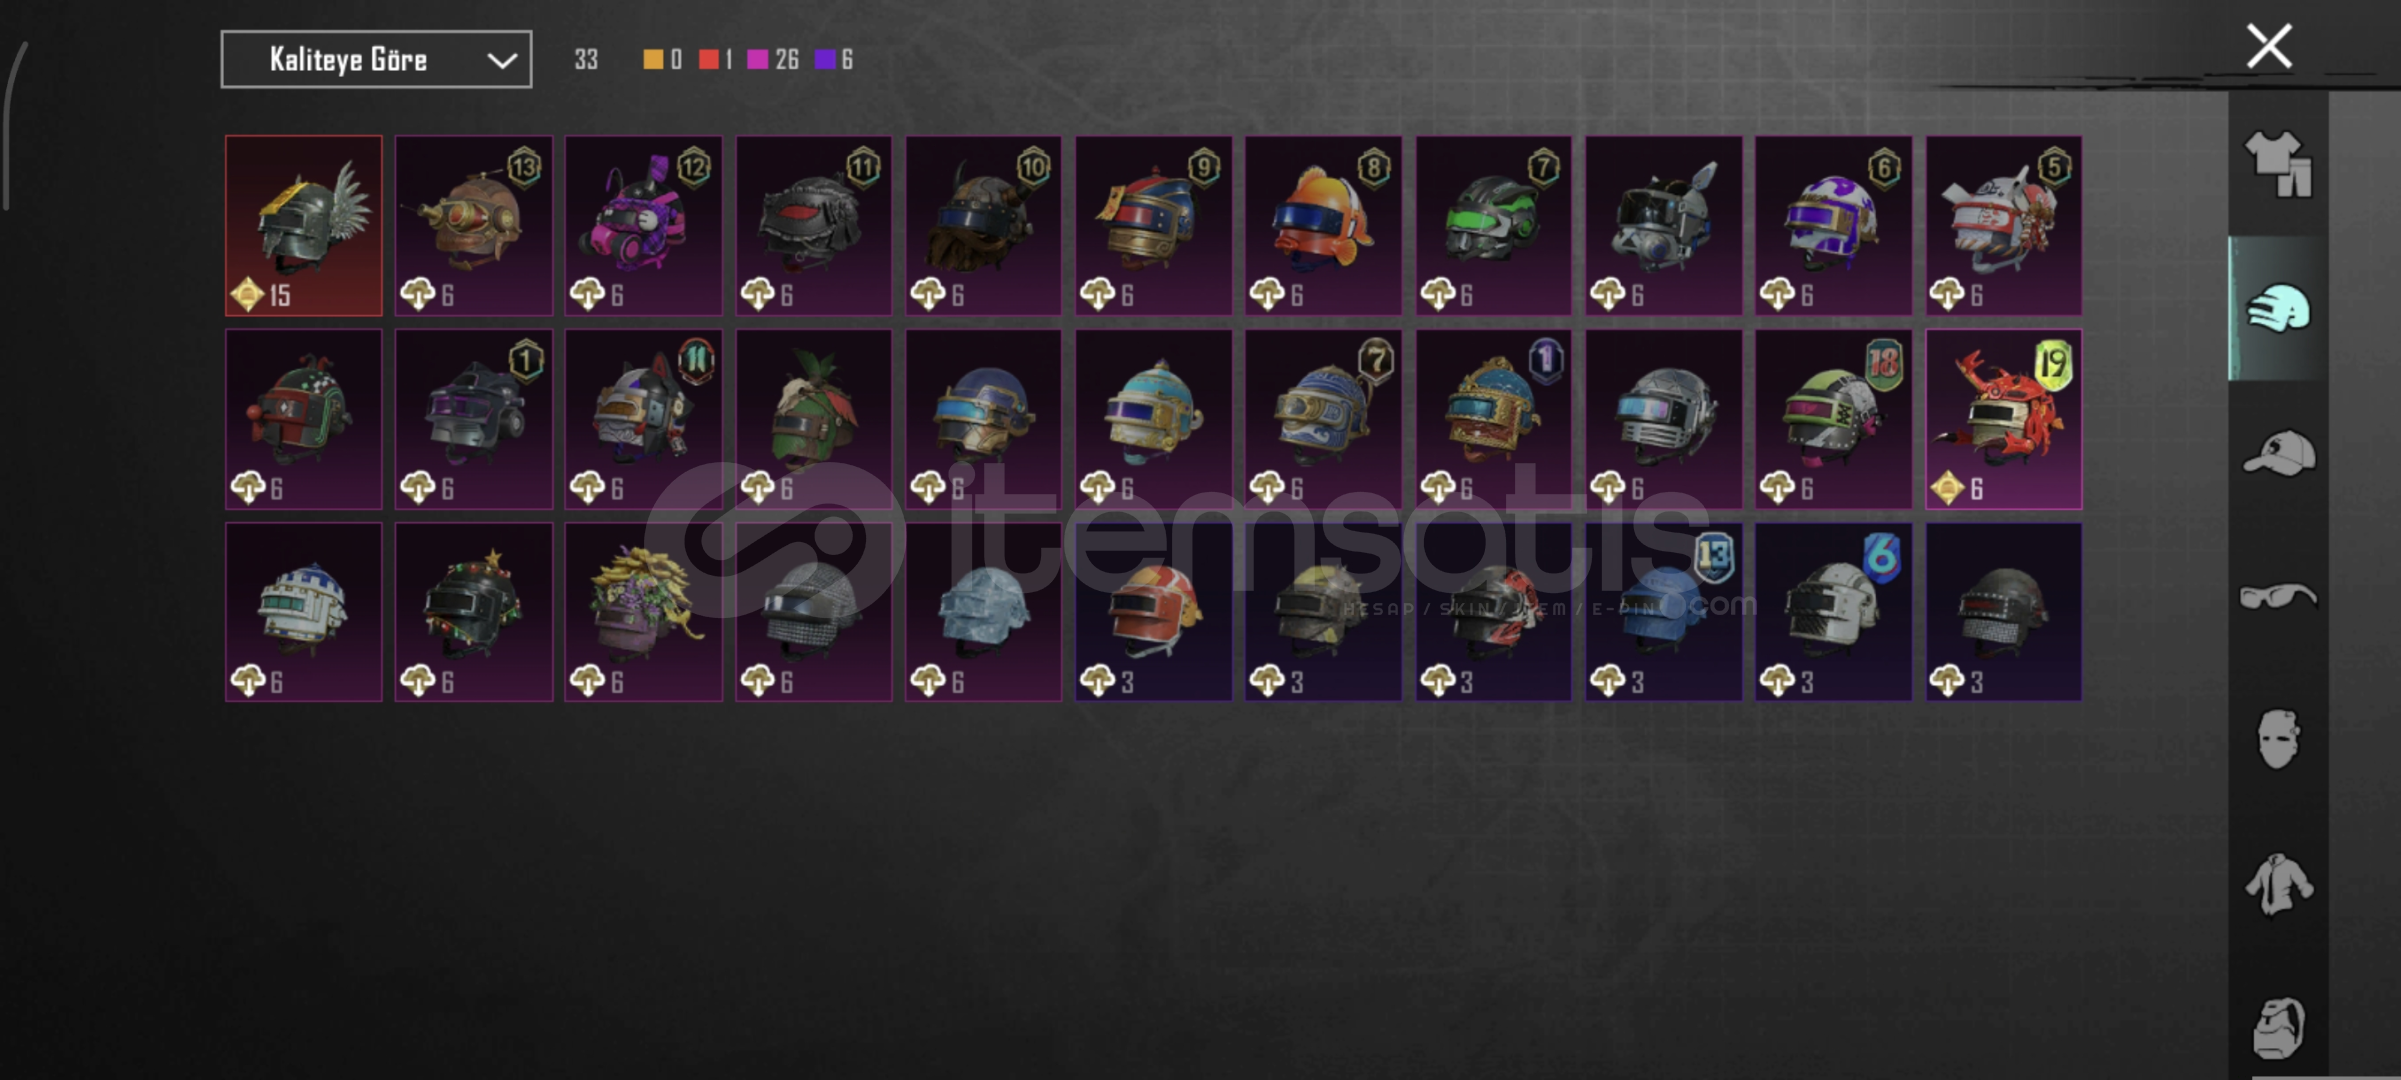Filter by the pink quality swatch showing 26
Image resolution: width=2401 pixels, height=1080 pixels.
(x=758, y=60)
